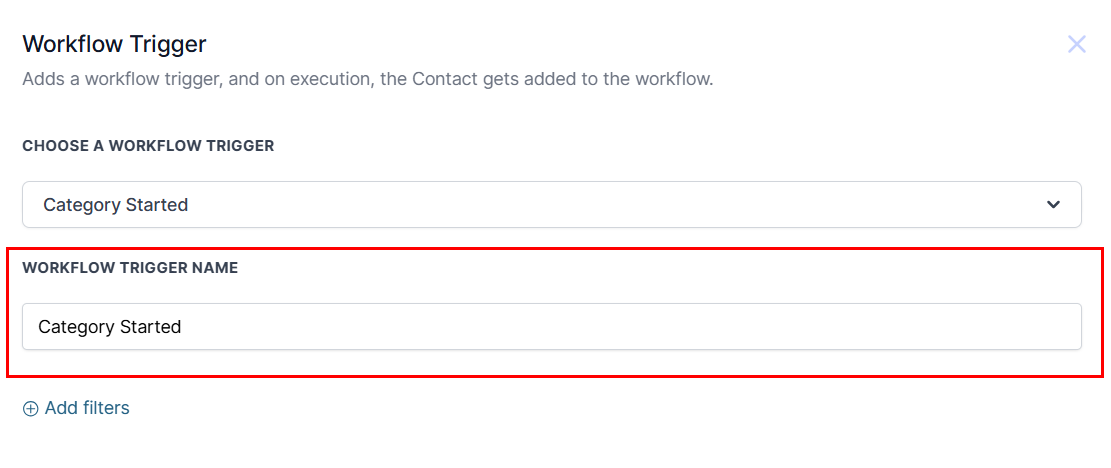Place cursor in empty area of name field

pos(631,326)
